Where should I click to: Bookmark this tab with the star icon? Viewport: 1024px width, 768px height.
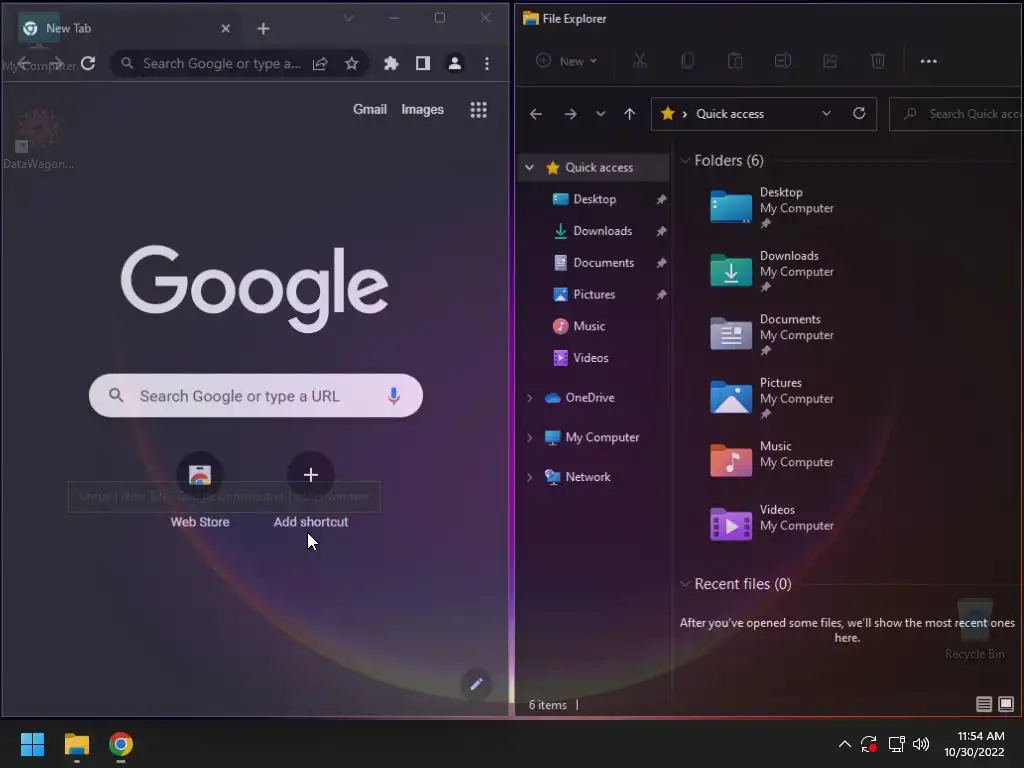point(351,63)
